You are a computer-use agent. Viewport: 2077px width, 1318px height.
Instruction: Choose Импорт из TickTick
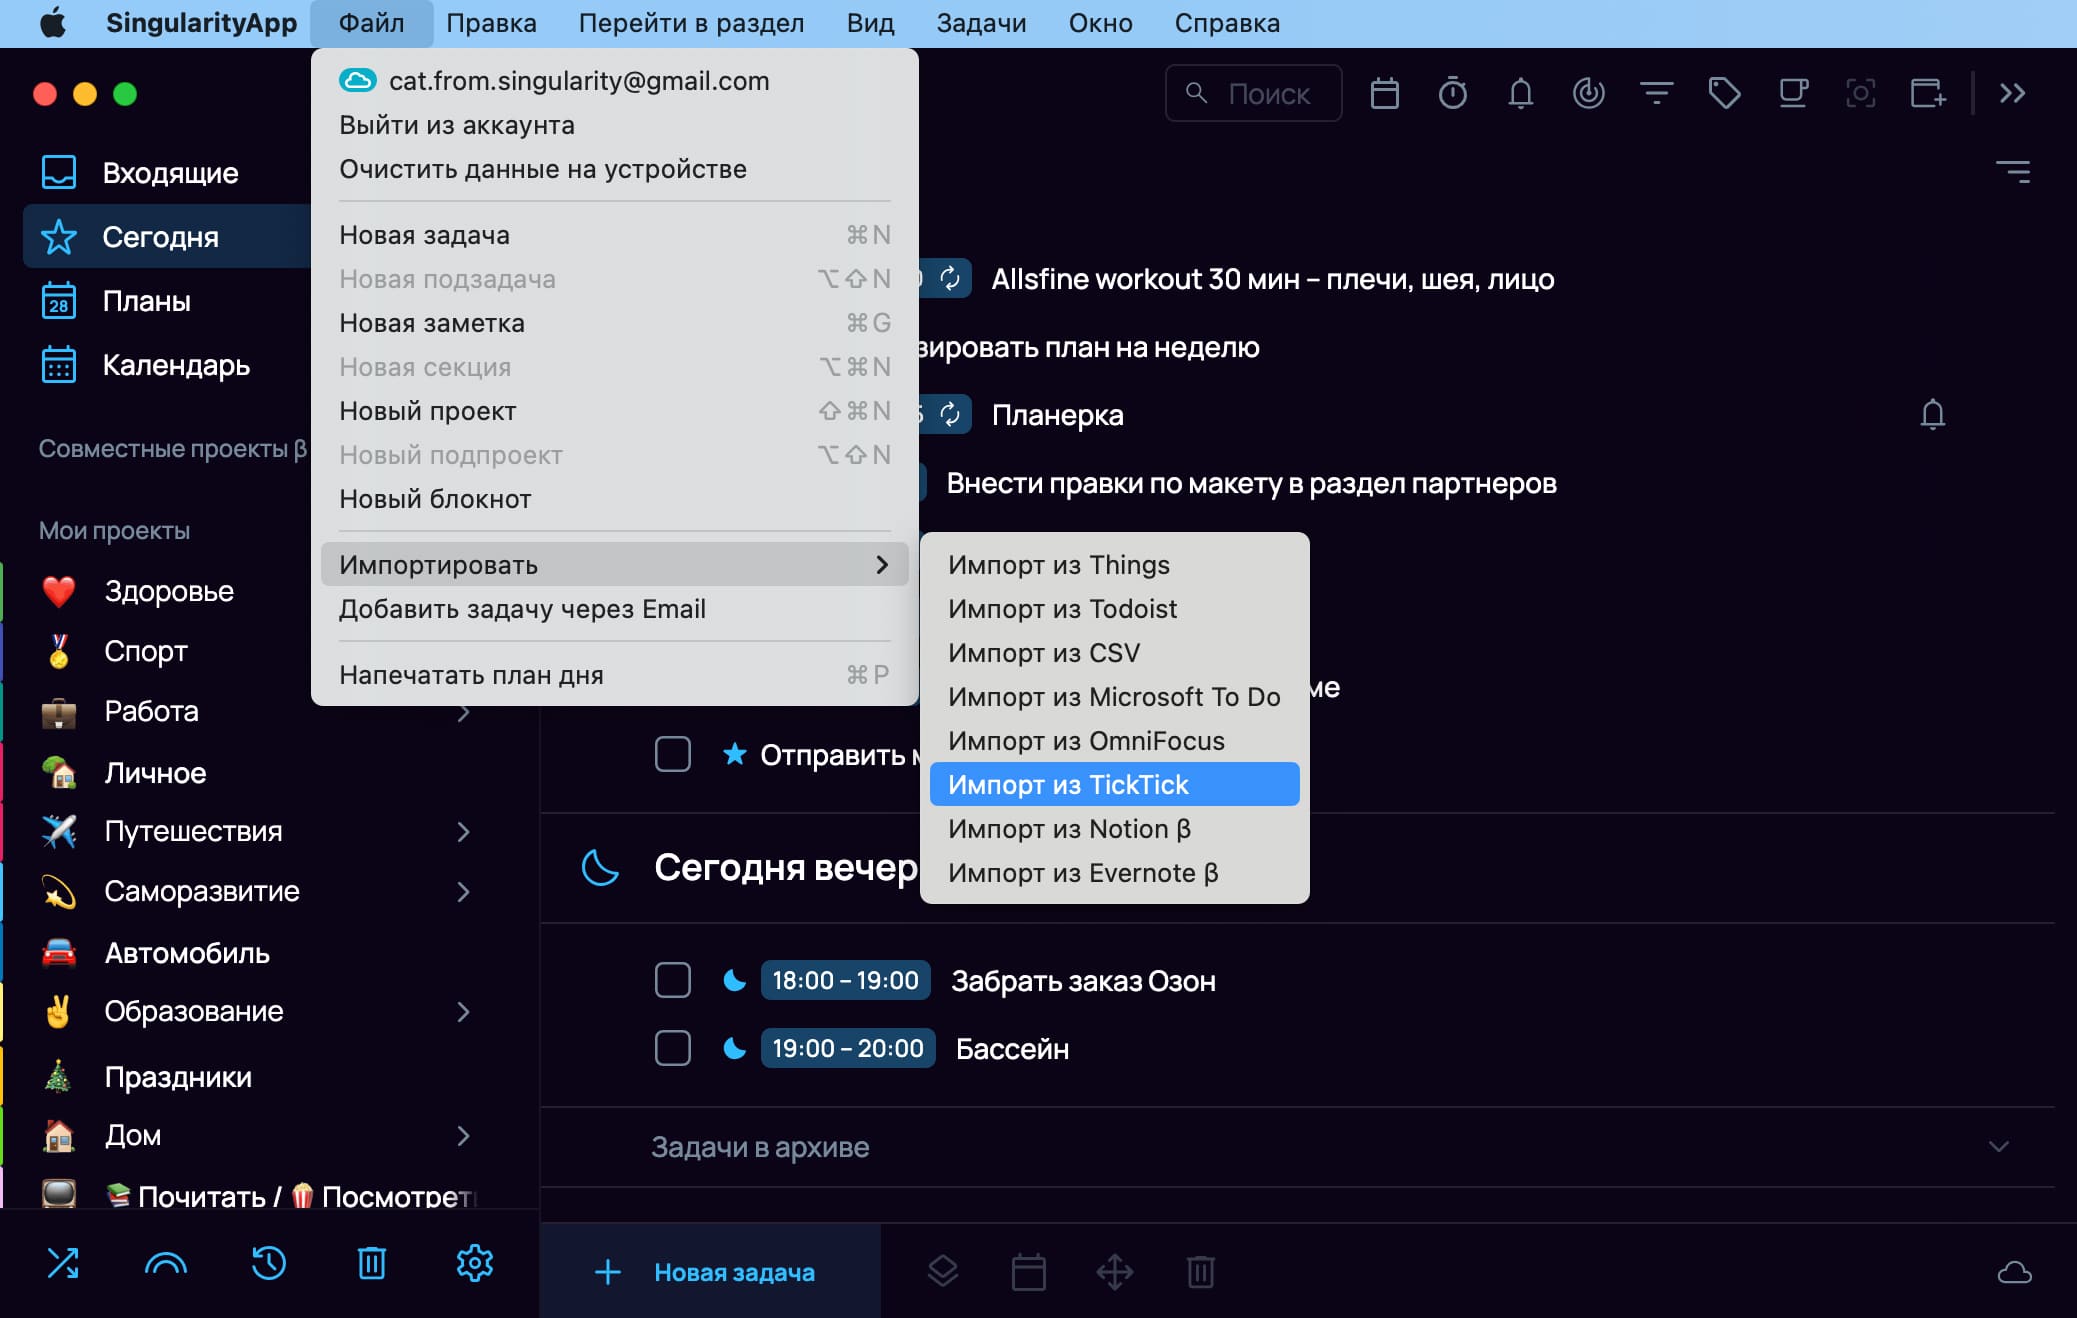tap(1114, 784)
